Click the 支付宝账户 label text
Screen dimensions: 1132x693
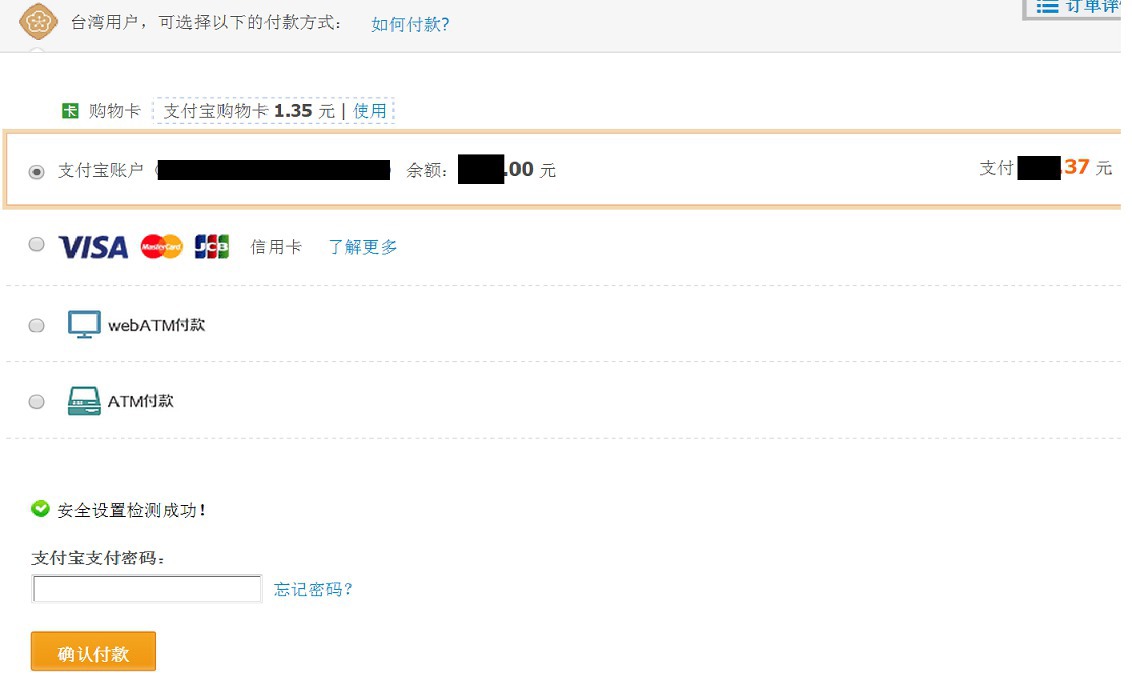click(100, 170)
